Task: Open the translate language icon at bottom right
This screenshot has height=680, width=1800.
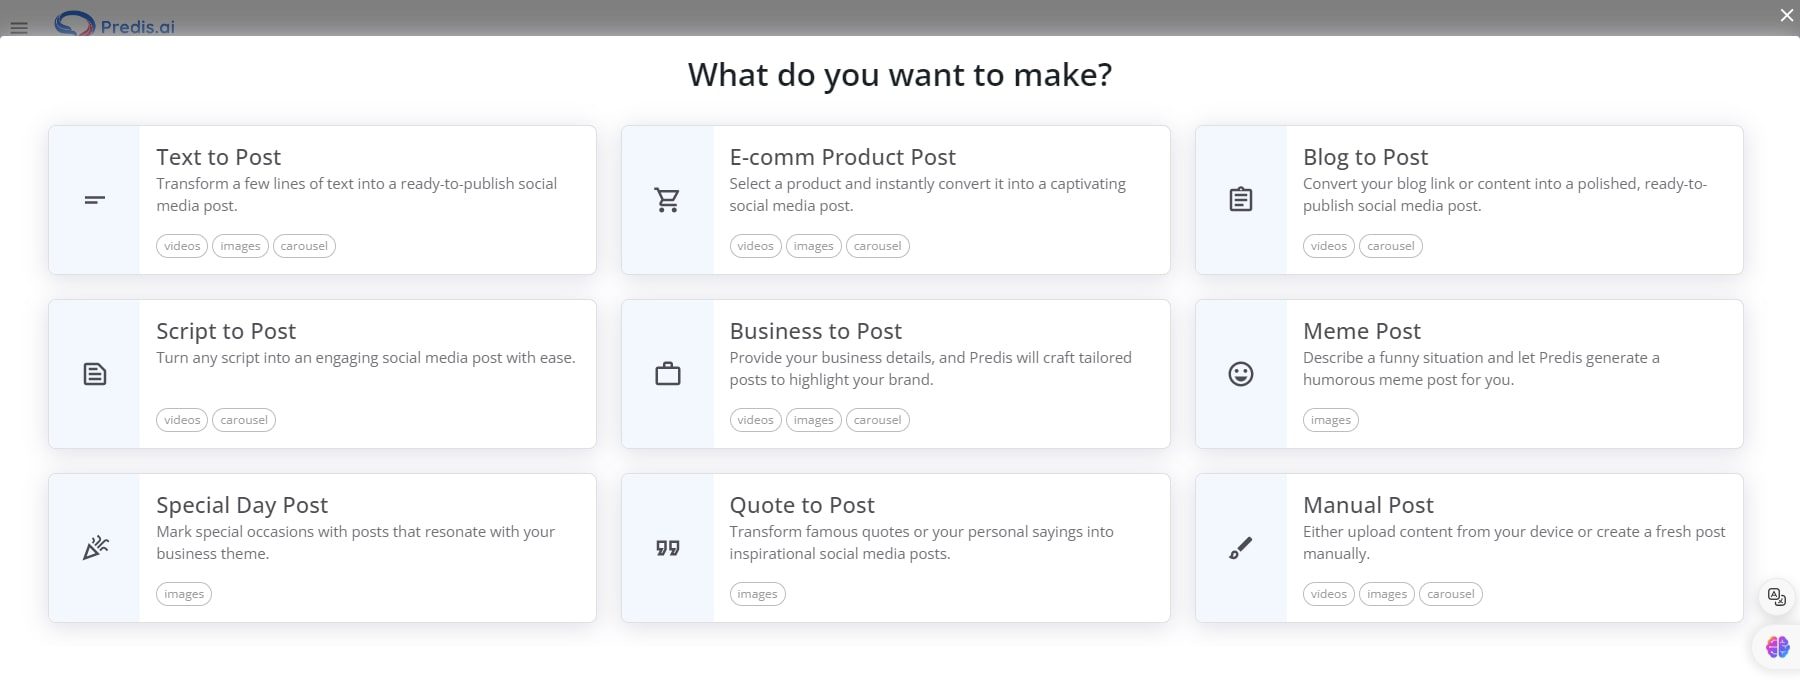Action: [x=1776, y=597]
